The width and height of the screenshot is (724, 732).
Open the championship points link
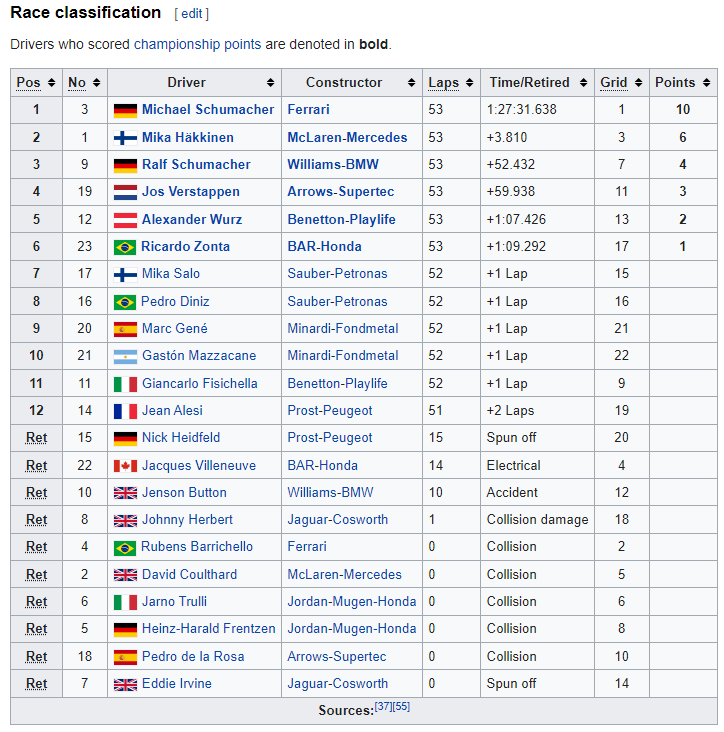pos(197,44)
